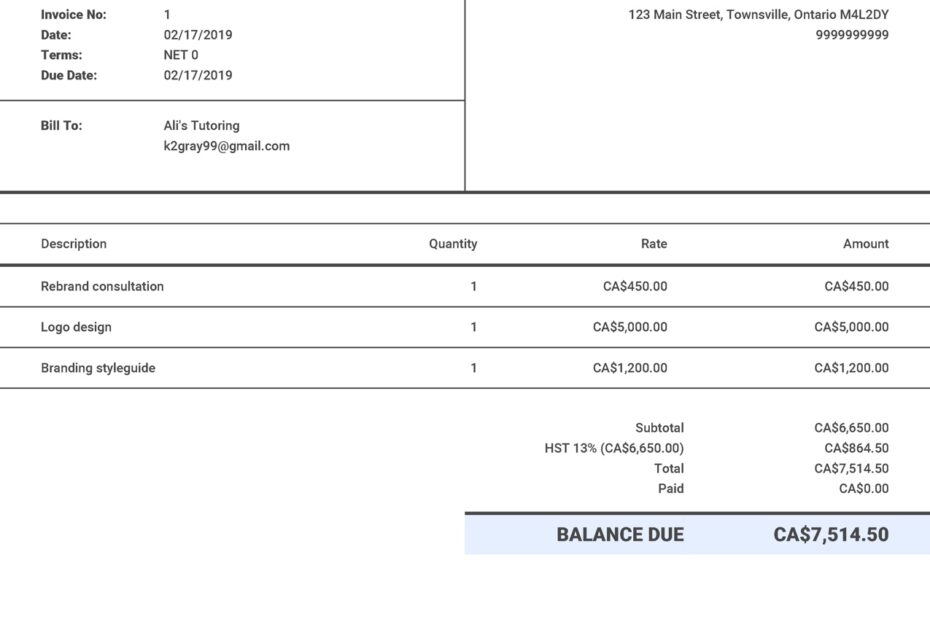Screen dimensions: 930x620
Task: Select the Bill To name Ali's Tutoring
Action: [203, 125]
